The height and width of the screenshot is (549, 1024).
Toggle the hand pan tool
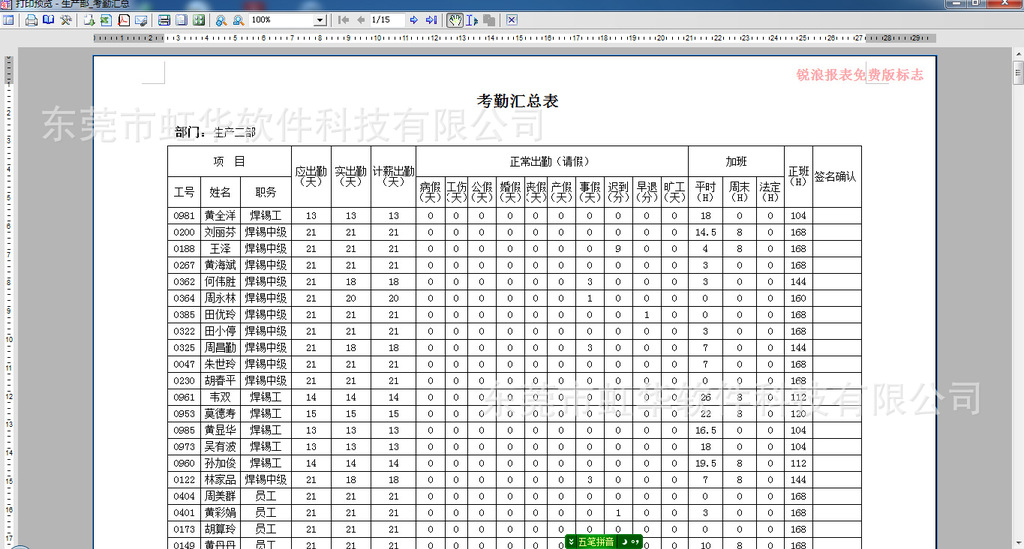[455, 20]
